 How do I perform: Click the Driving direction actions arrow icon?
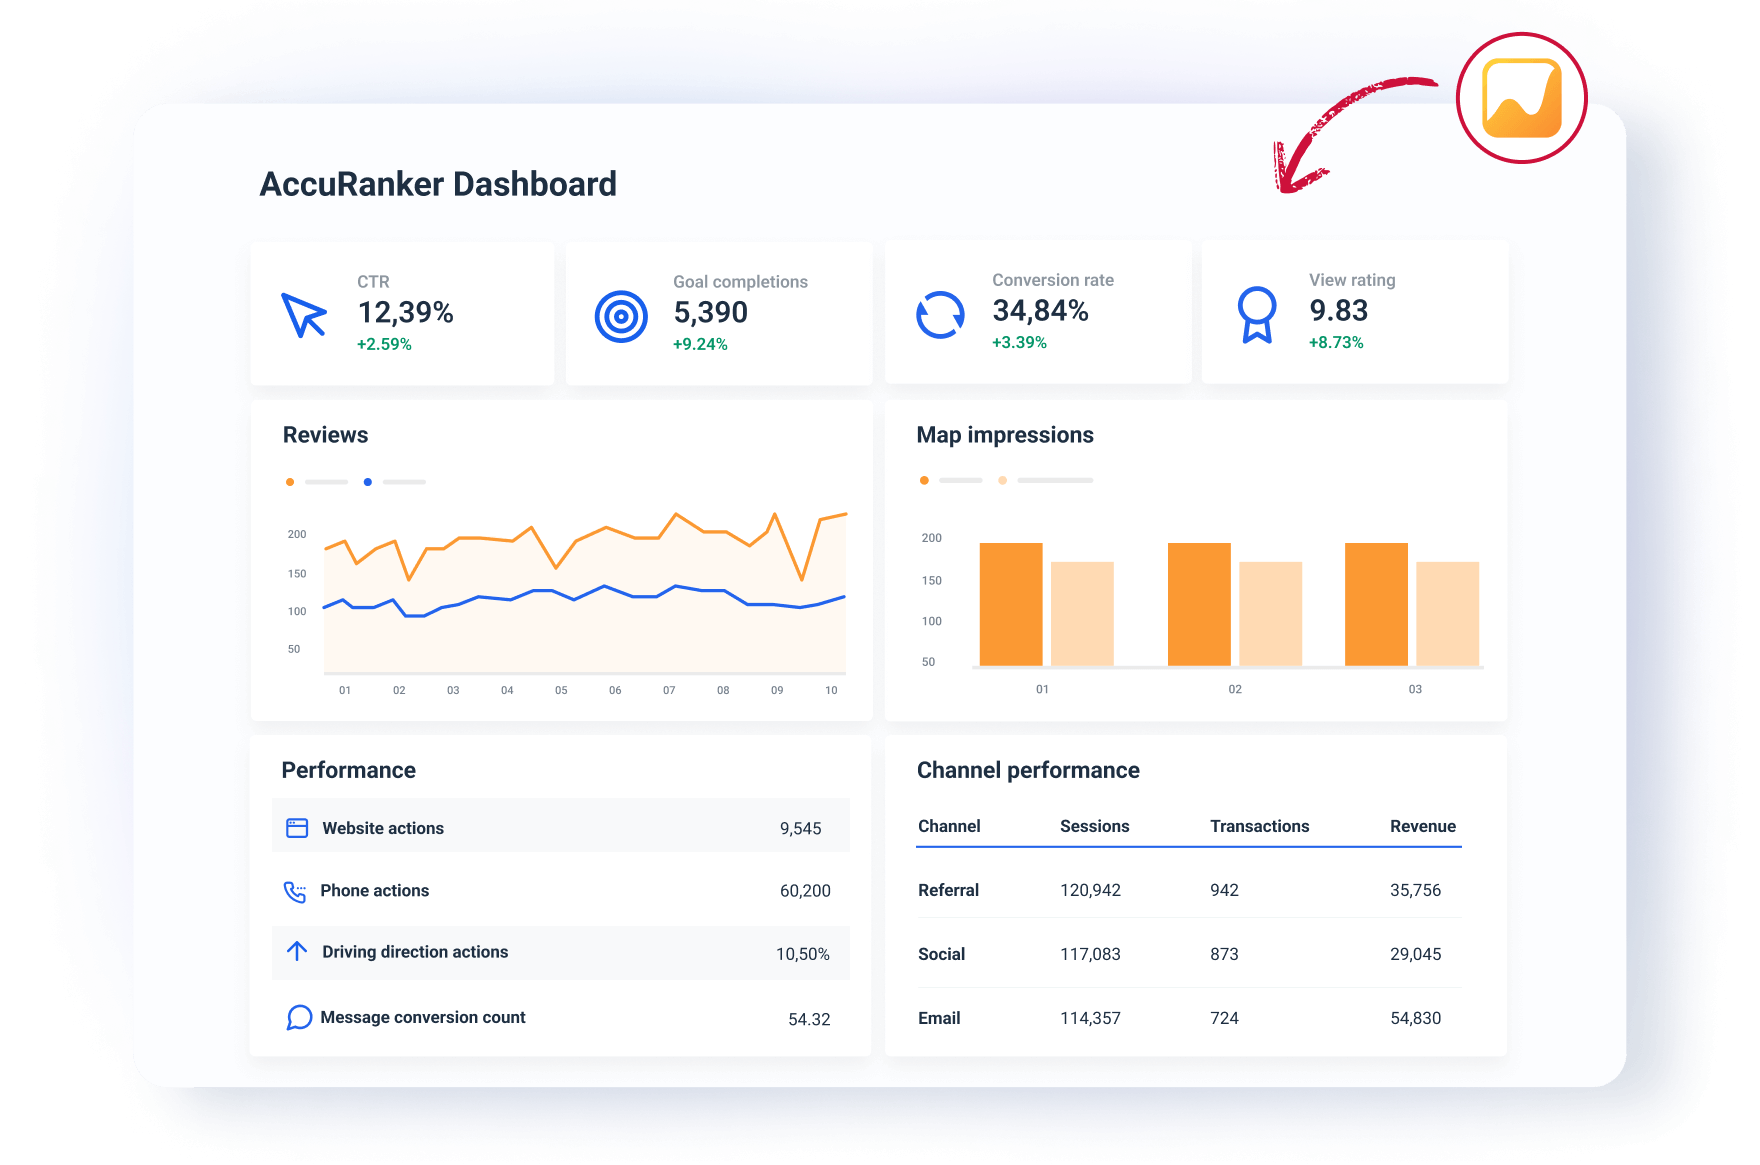pyautogui.click(x=296, y=951)
